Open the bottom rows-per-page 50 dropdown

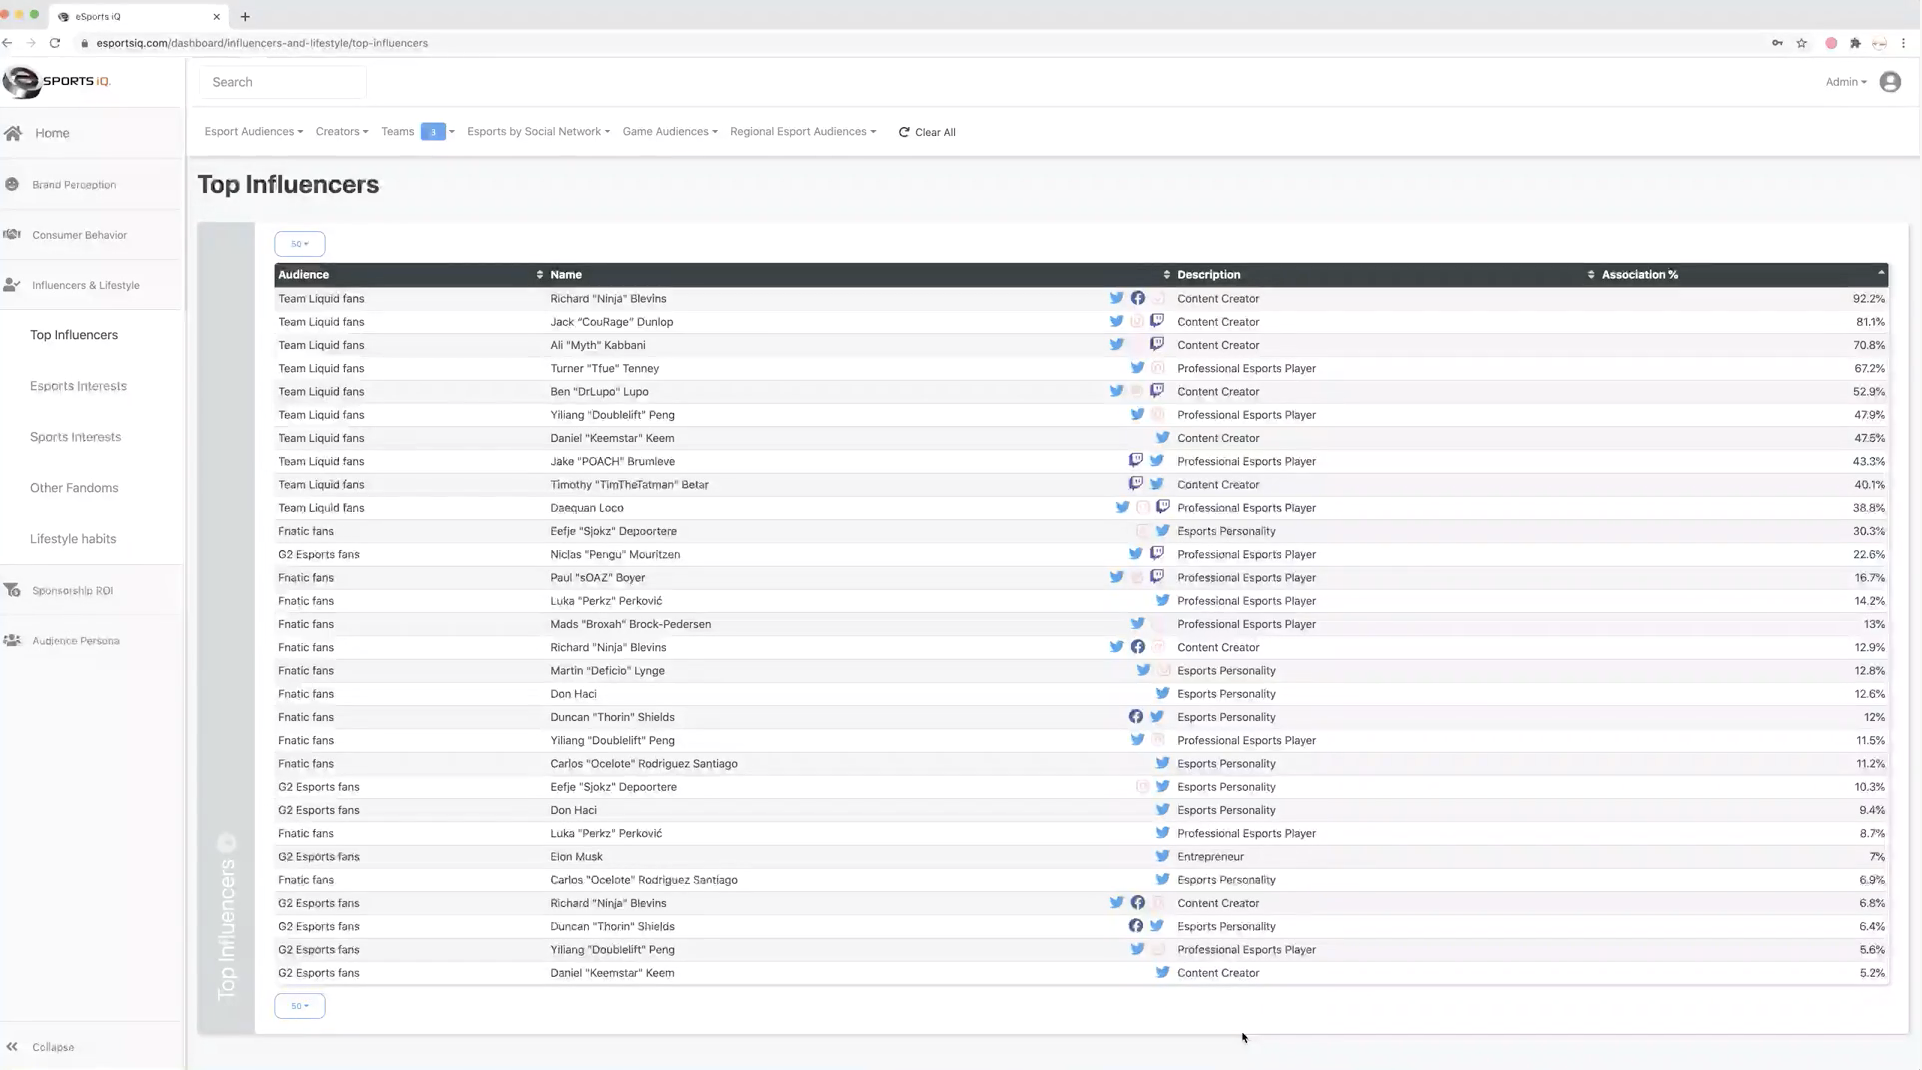tap(300, 1006)
